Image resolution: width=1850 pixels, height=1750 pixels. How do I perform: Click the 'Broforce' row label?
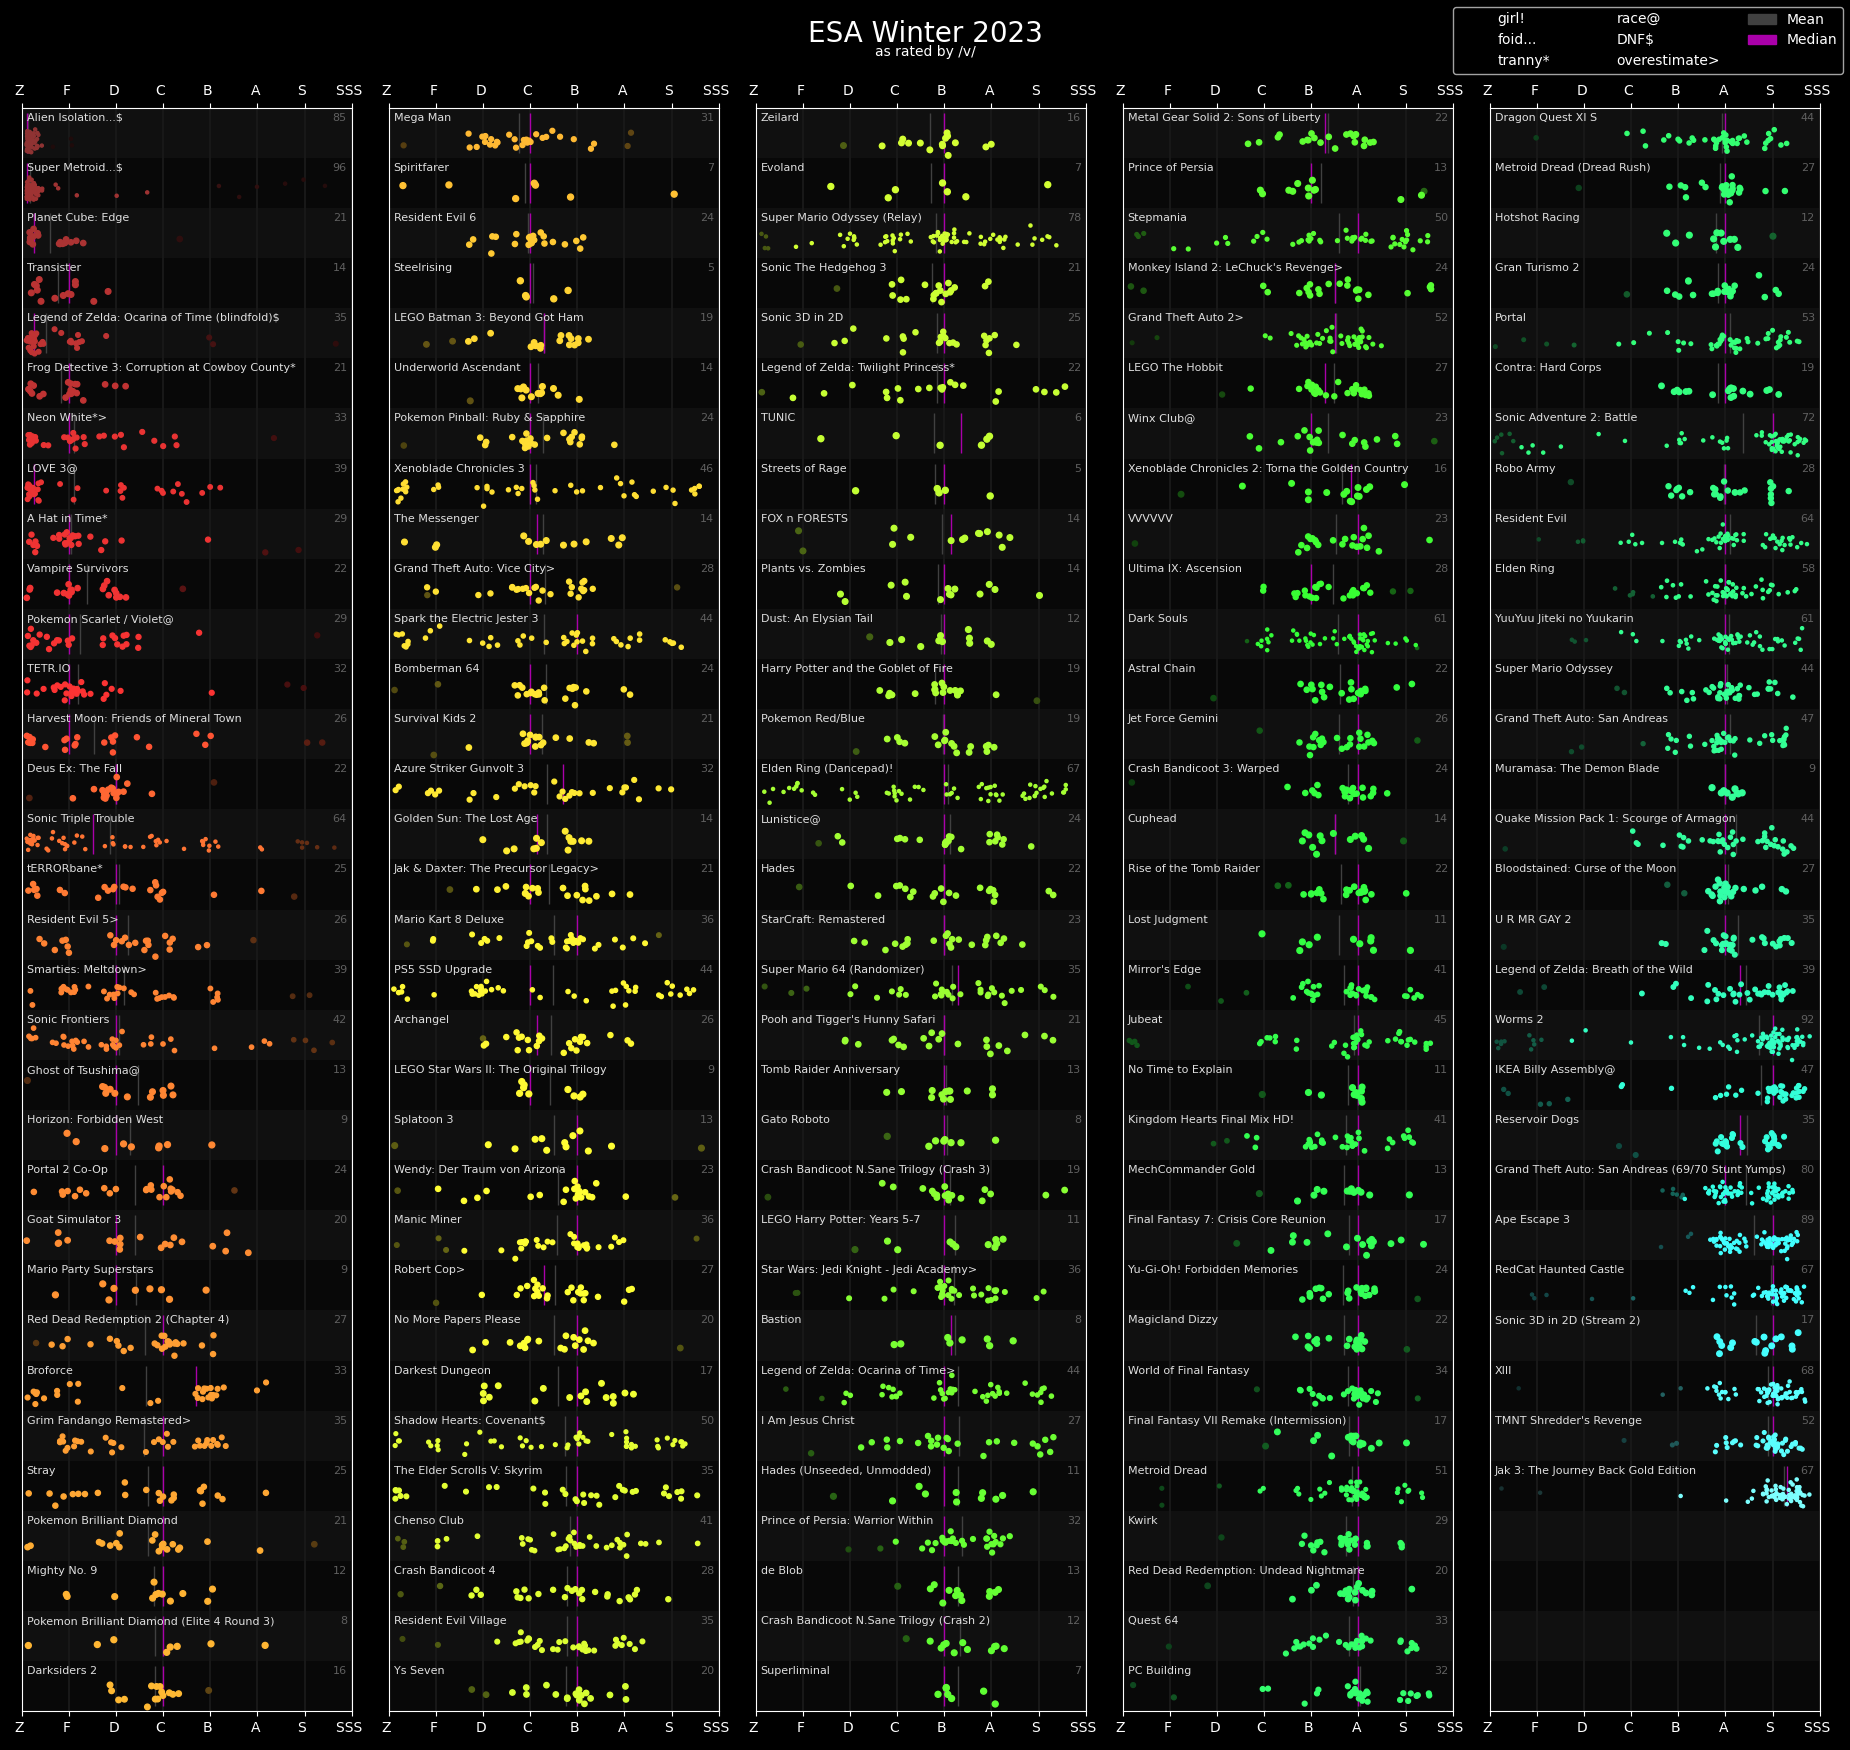[50, 1371]
